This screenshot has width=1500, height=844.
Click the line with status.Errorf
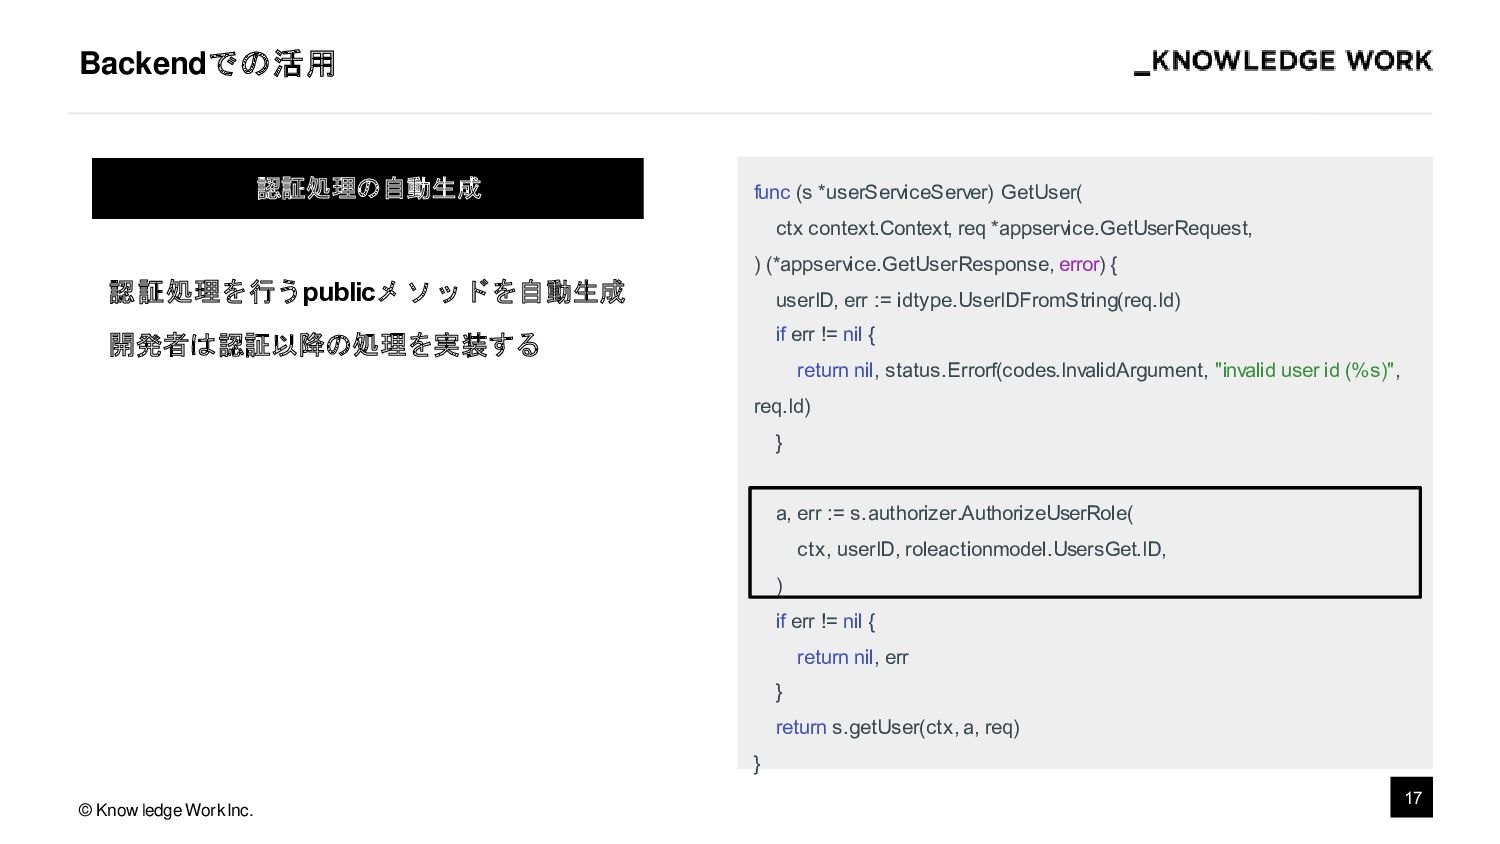click(1098, 370)
